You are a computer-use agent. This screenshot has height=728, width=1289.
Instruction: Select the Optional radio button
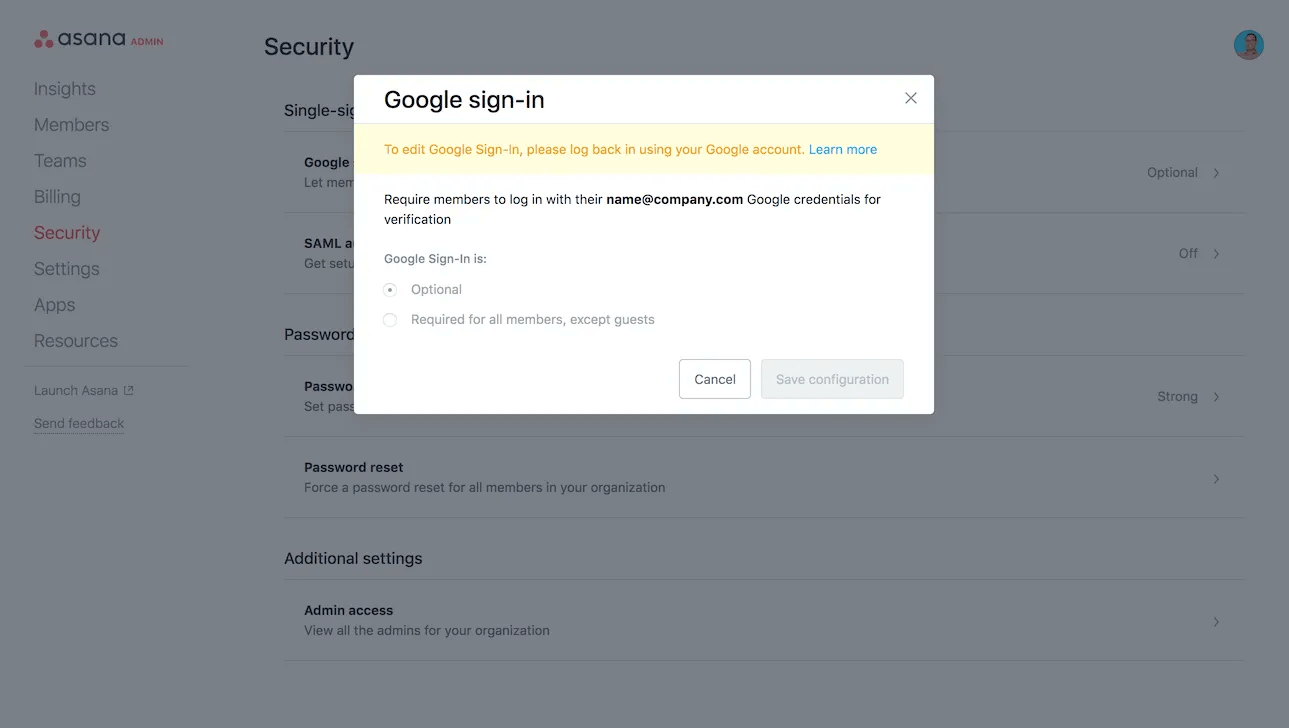tap(389, 289)
